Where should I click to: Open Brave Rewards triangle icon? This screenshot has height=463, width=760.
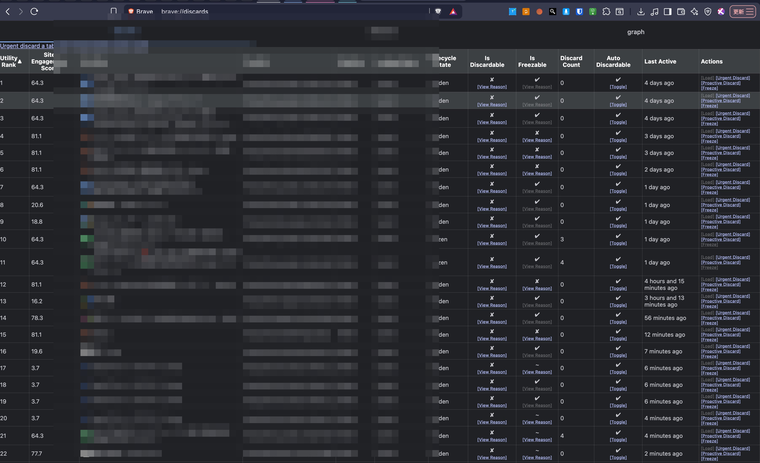[x=453, y=12]
